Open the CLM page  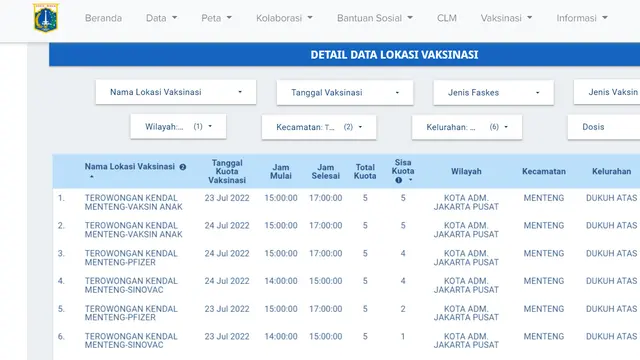[447, 18]
